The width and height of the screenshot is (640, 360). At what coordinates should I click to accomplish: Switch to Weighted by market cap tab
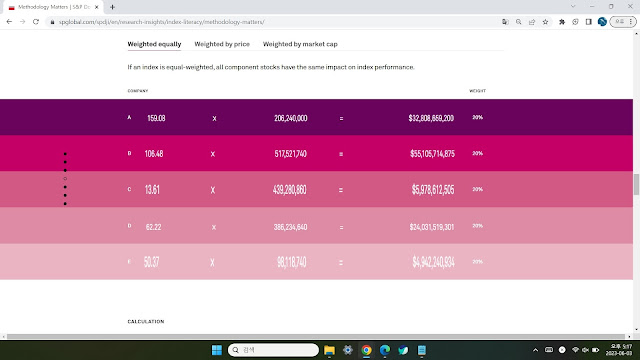coord(300,44)
